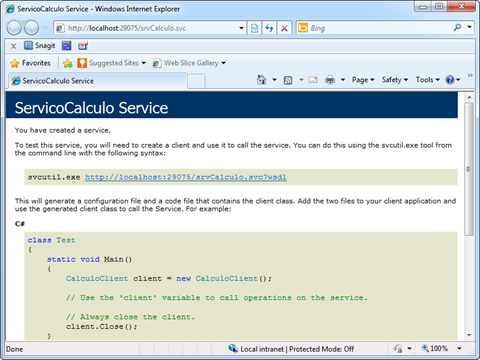Expand the Home button dropdown arrow

274,80
